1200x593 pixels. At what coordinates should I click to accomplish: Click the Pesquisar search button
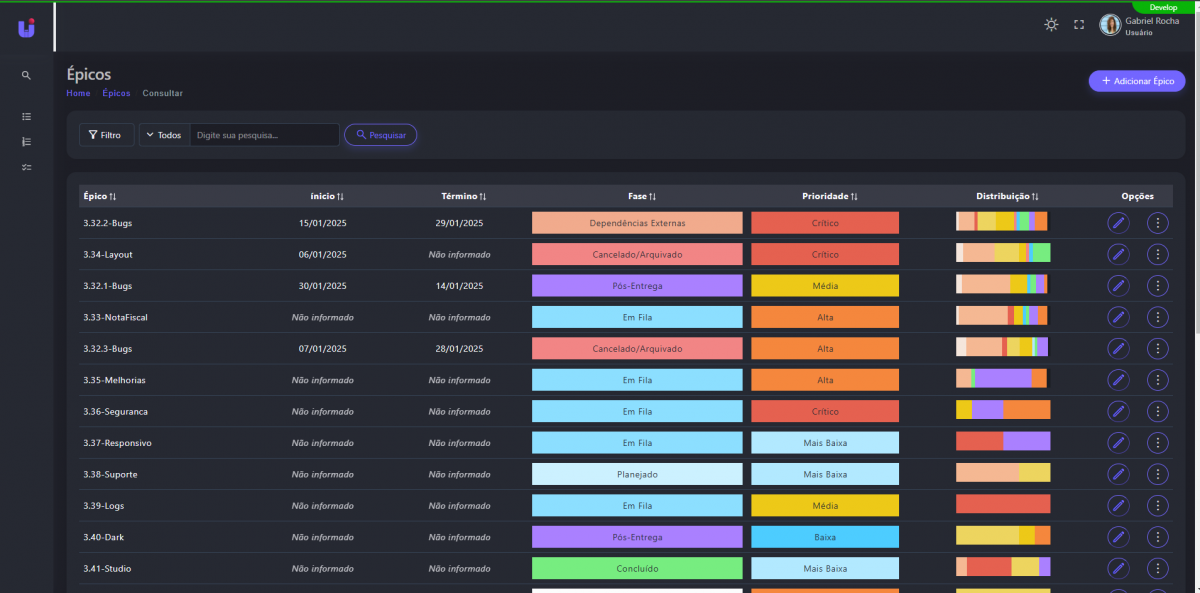(381, 135)
